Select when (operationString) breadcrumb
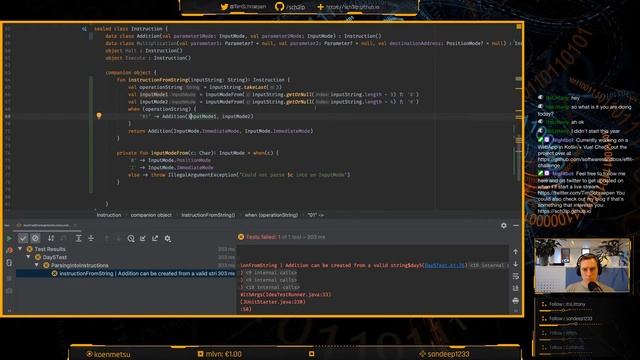The image size is (640, 360). tap(271, 215)
